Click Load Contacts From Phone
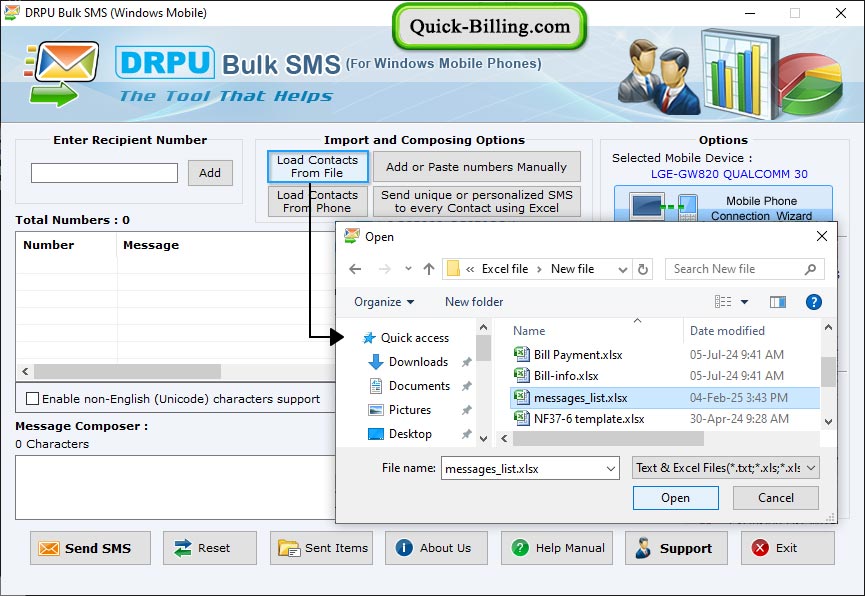865x596 pixels. coord(318,201)
